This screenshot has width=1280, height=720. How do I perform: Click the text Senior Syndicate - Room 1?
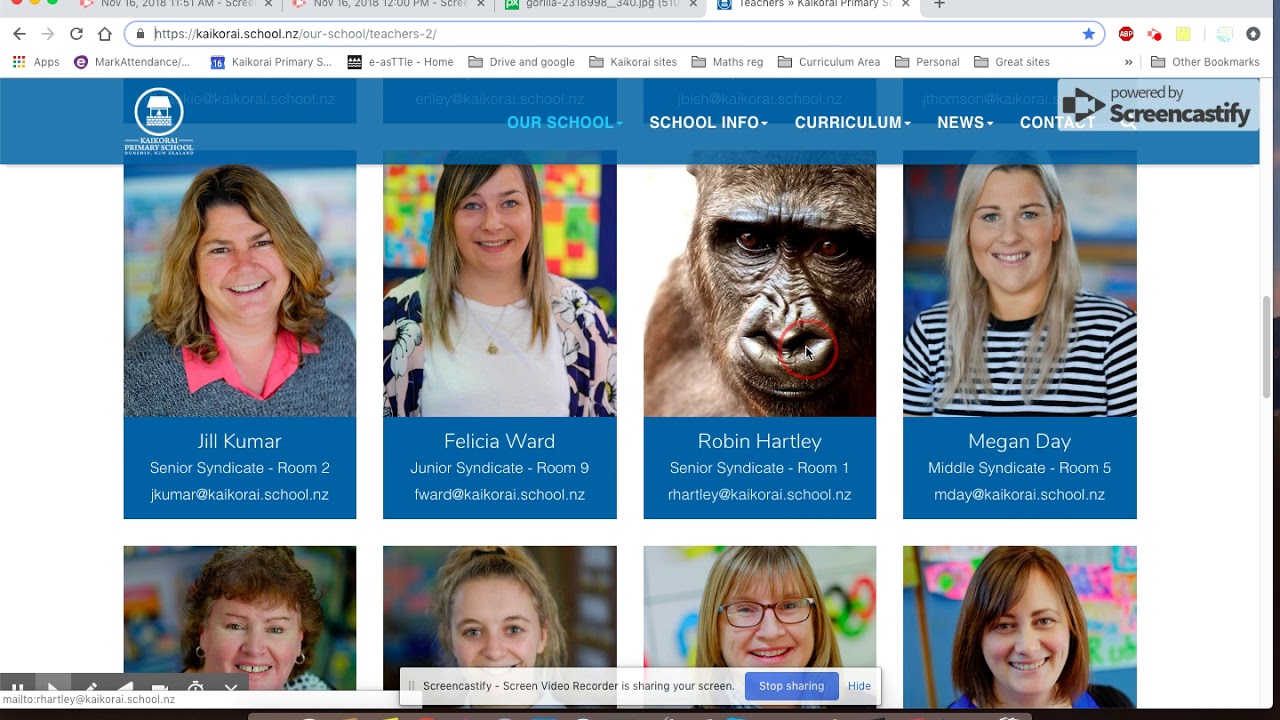pyautogui.click(x=760, y=468)
